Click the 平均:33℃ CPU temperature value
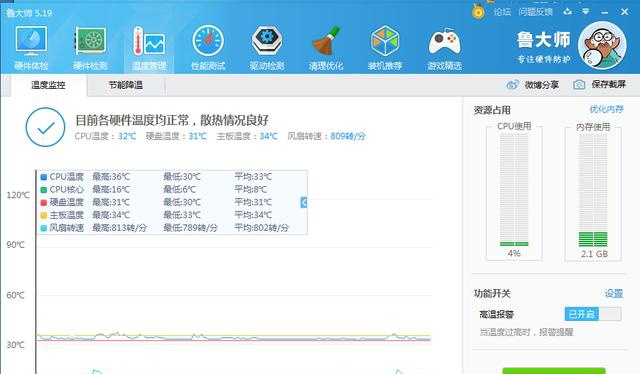 253,177
